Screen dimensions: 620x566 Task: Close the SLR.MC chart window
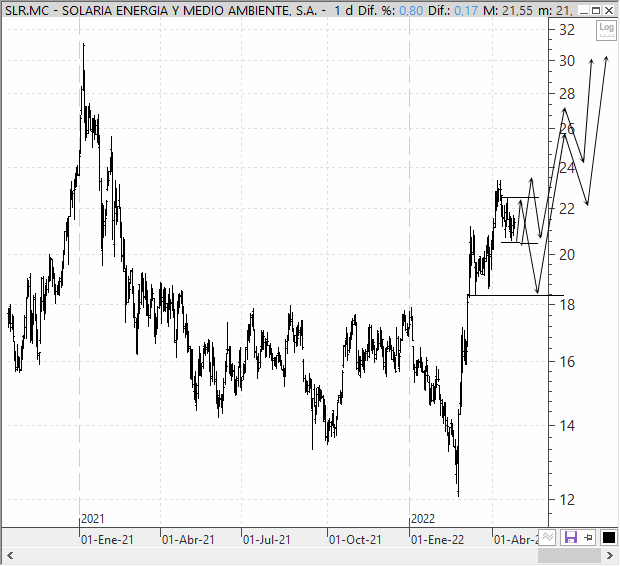[x=609, y=11]
